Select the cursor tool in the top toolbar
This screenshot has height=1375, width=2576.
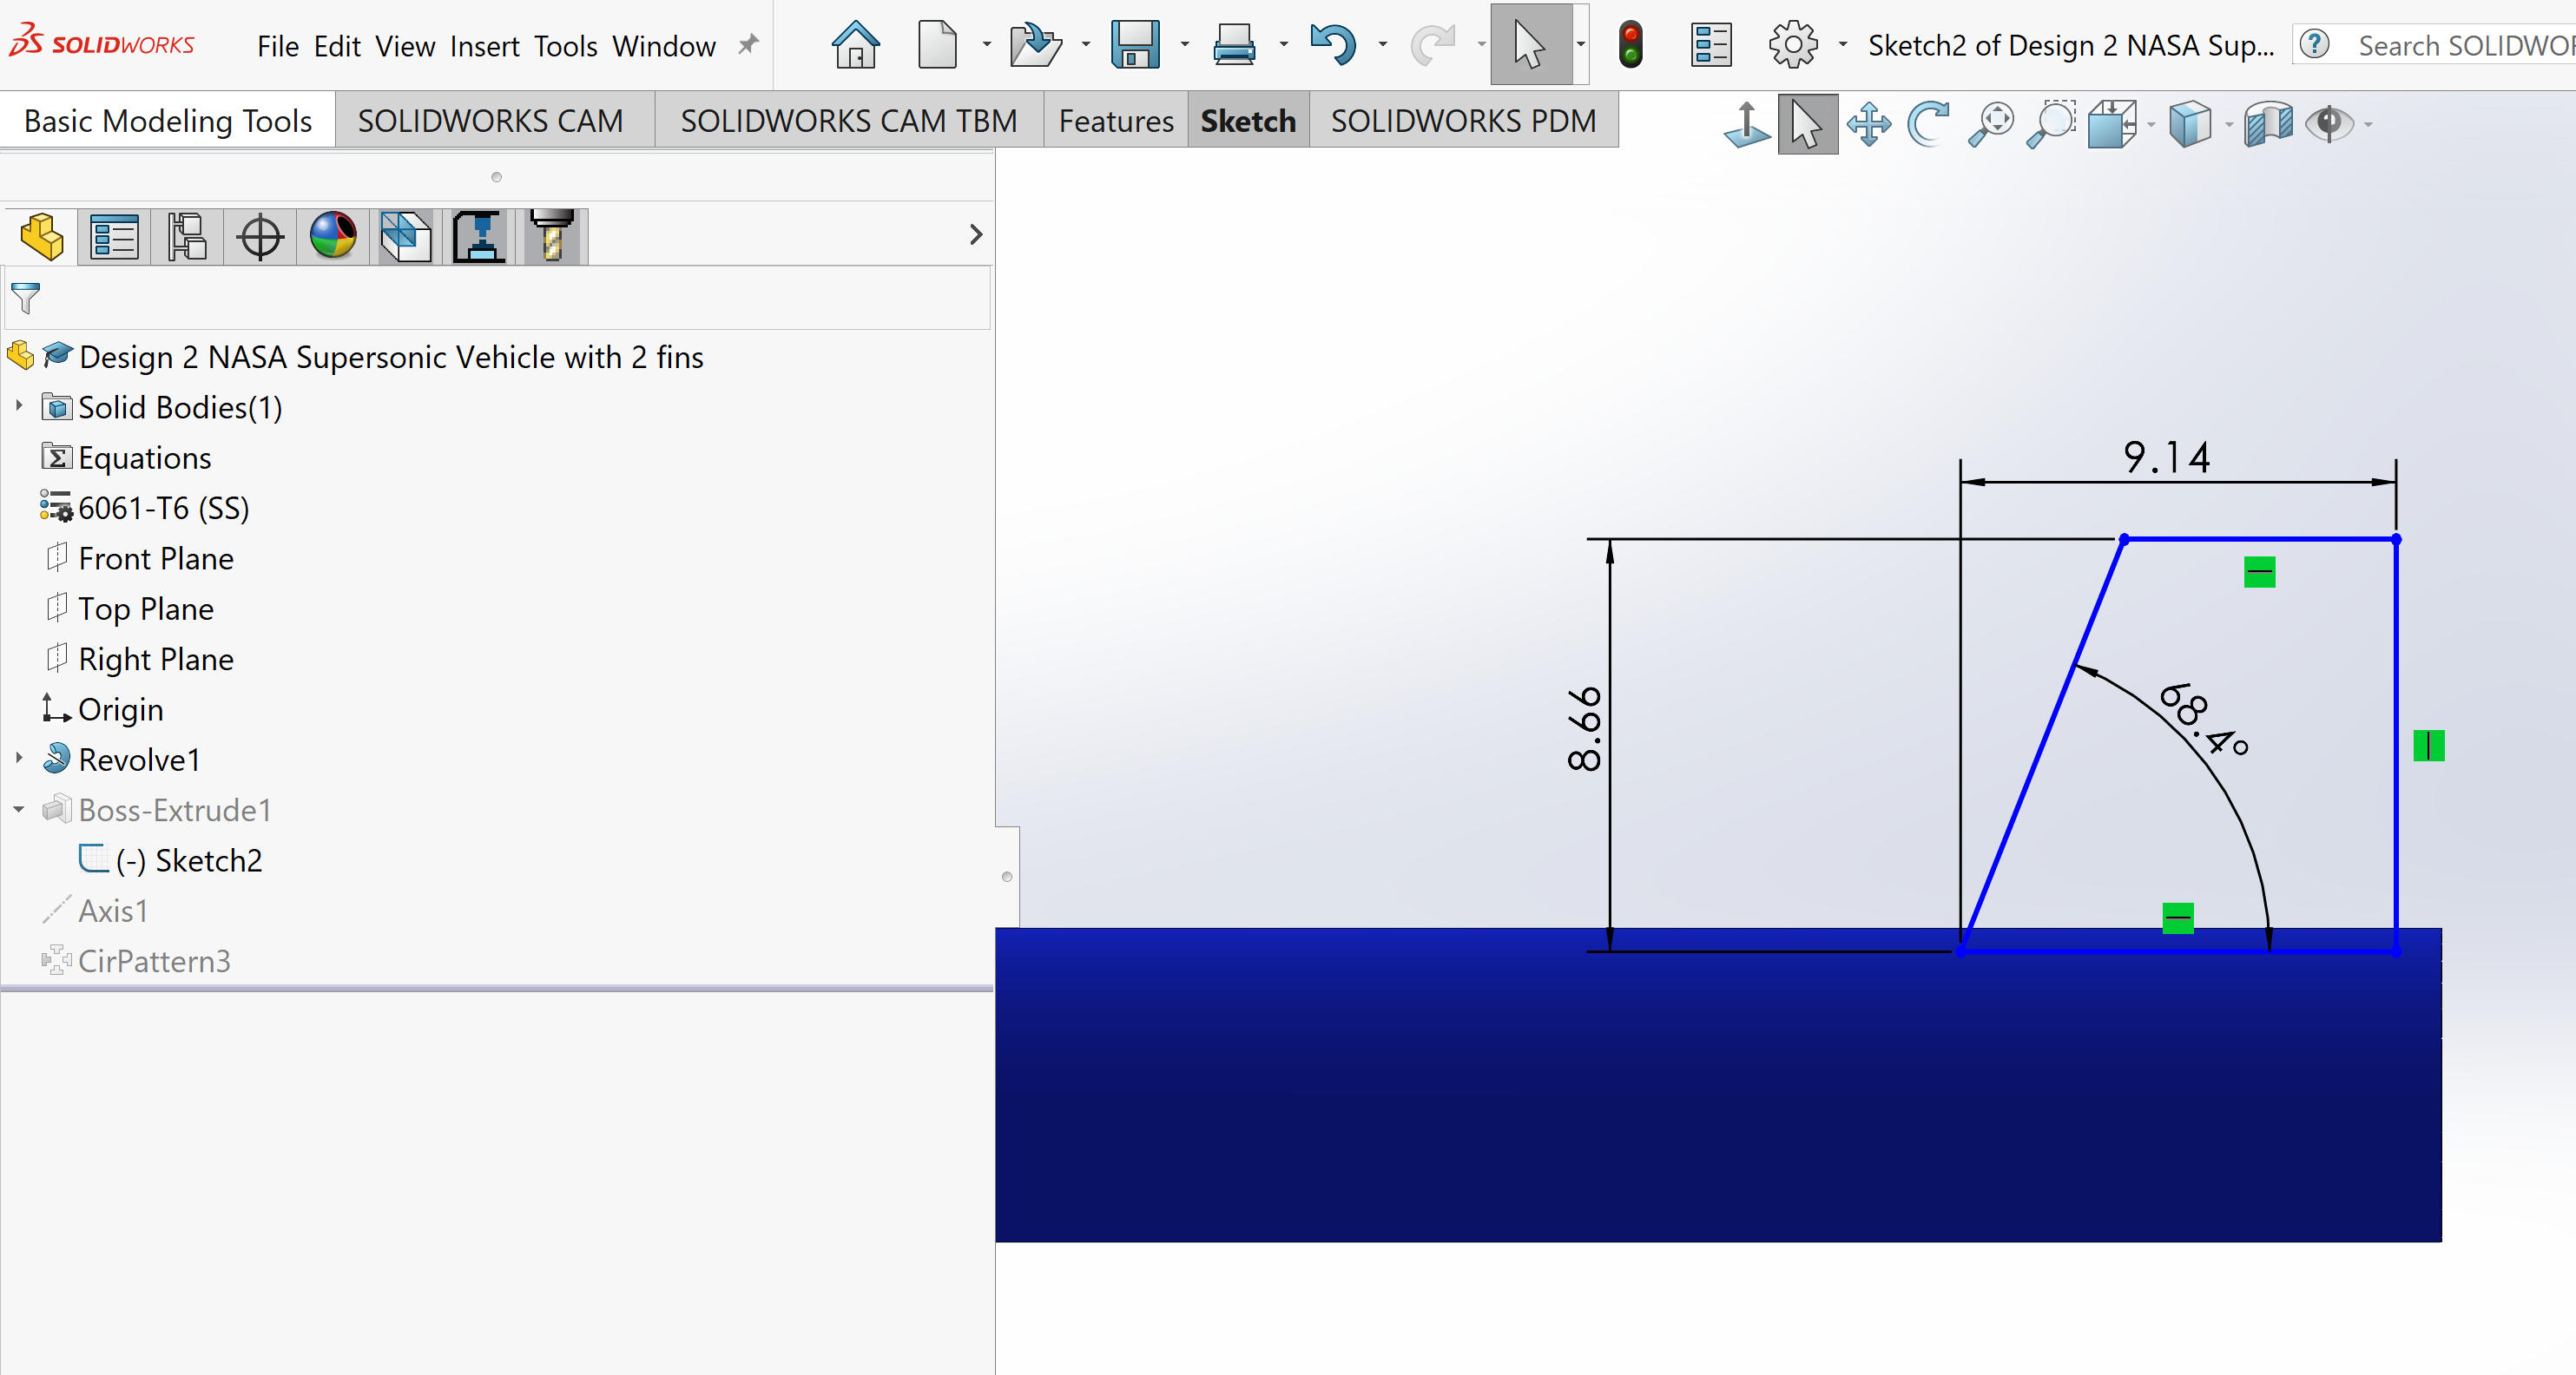pos(1529,45)
